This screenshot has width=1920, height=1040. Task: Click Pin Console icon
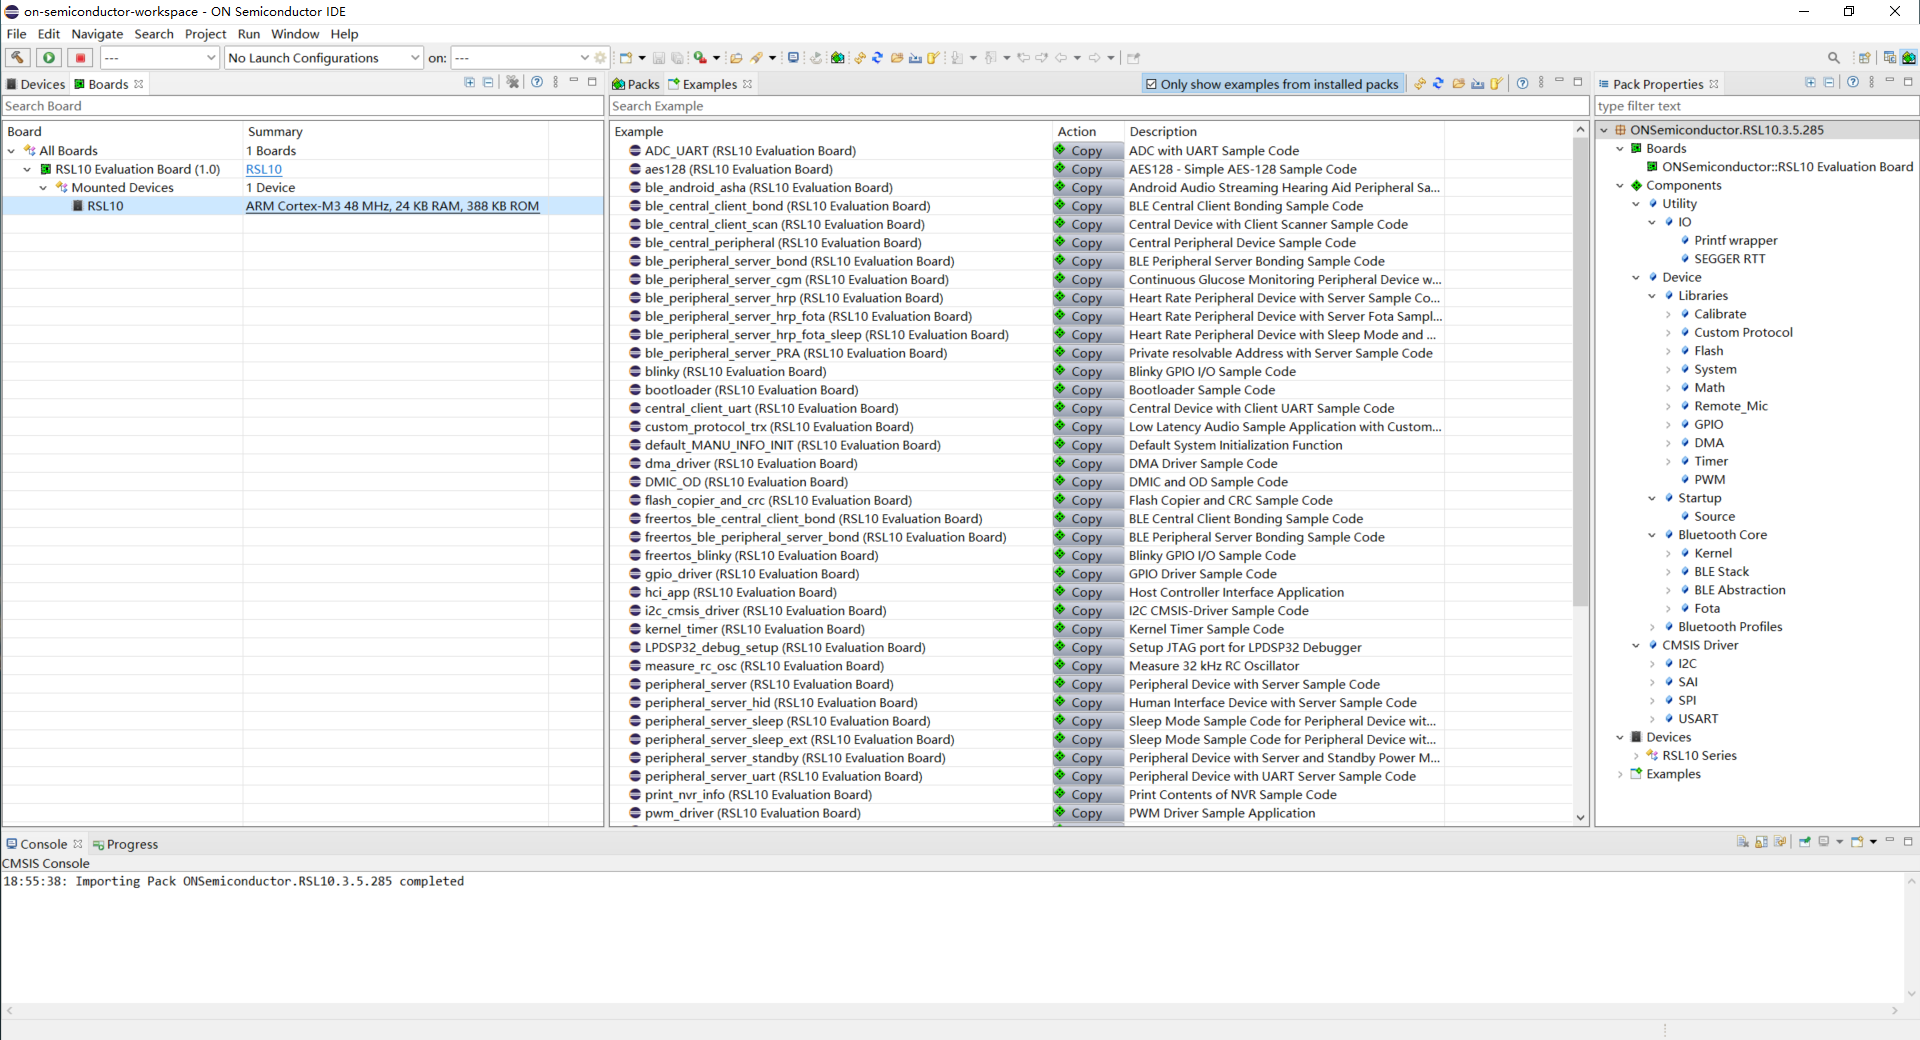1805,842
